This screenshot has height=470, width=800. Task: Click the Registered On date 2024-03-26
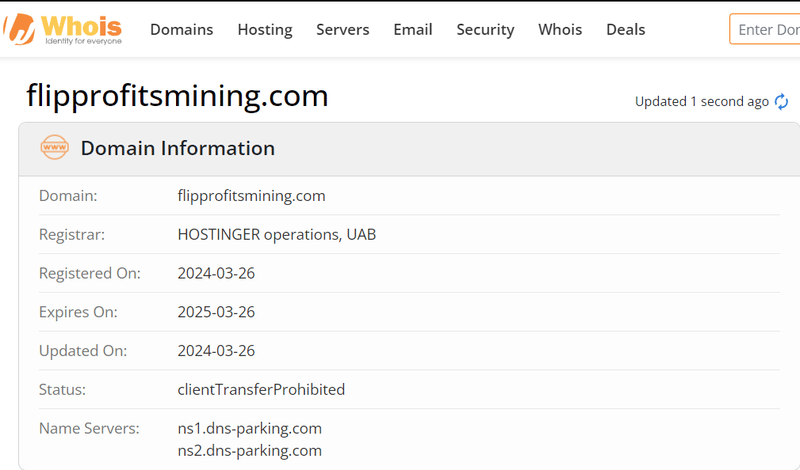point(216,273)
